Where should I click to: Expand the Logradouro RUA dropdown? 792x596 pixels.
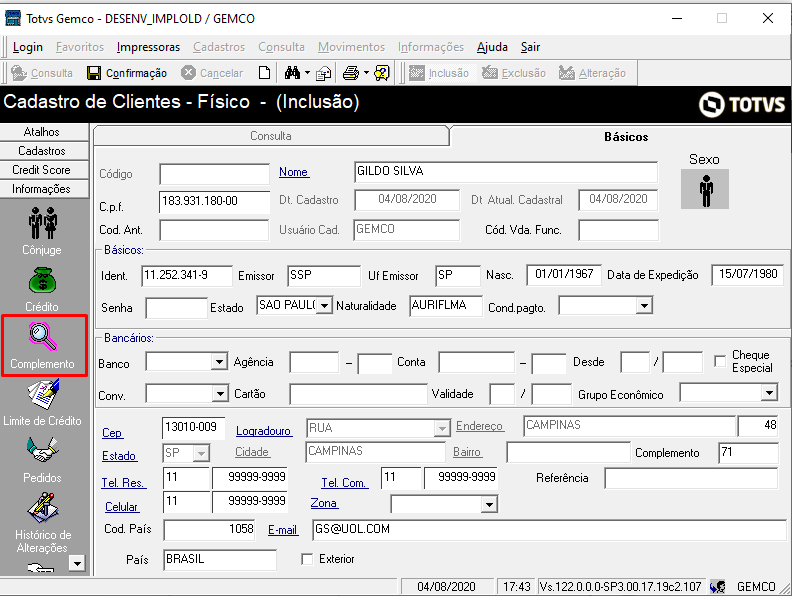442,428
